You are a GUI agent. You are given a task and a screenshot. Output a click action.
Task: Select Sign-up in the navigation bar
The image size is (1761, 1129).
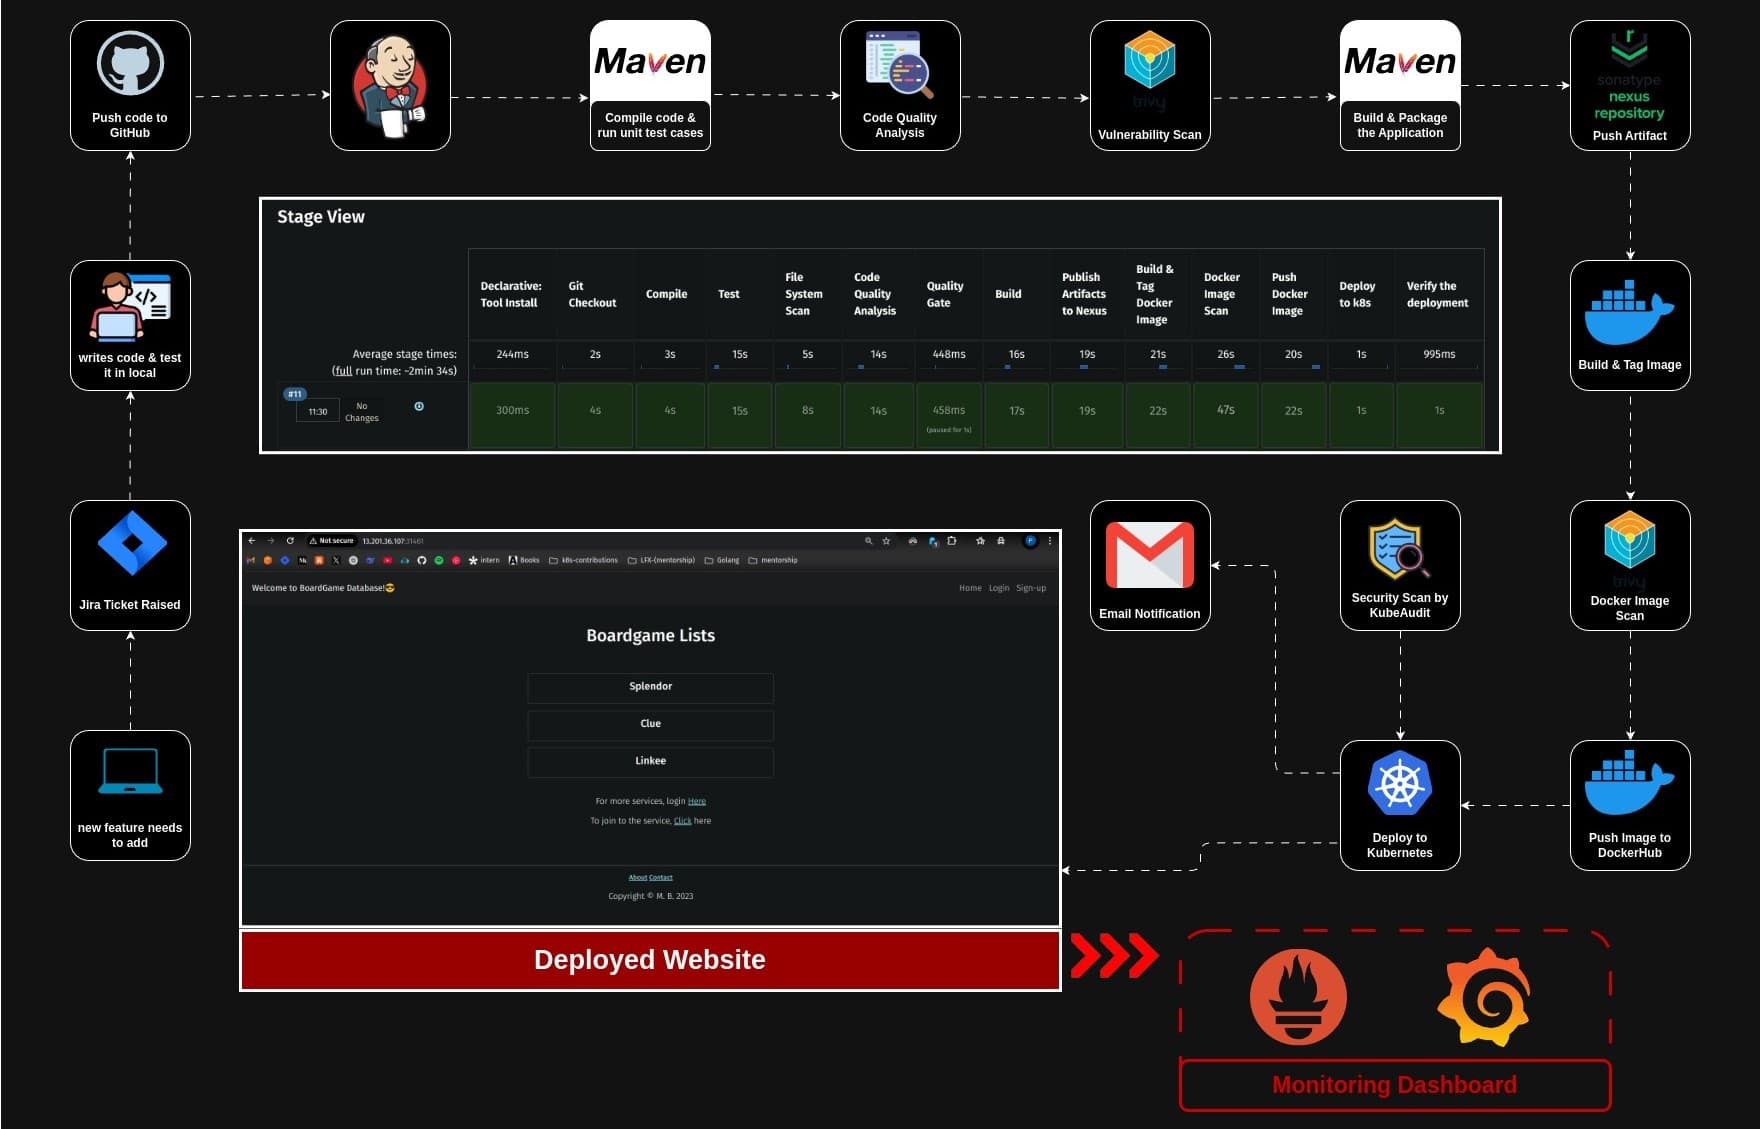click(1031, 588)
